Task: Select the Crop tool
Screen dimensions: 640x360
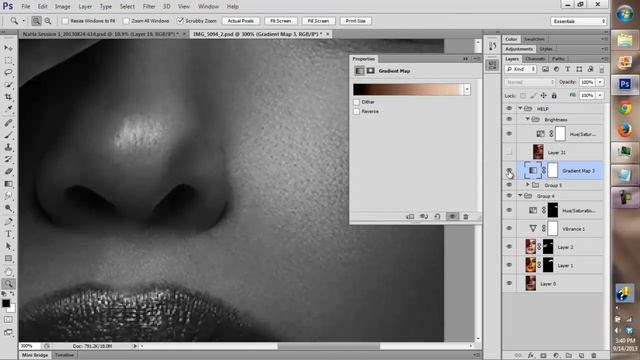Action: coord(8,97)
